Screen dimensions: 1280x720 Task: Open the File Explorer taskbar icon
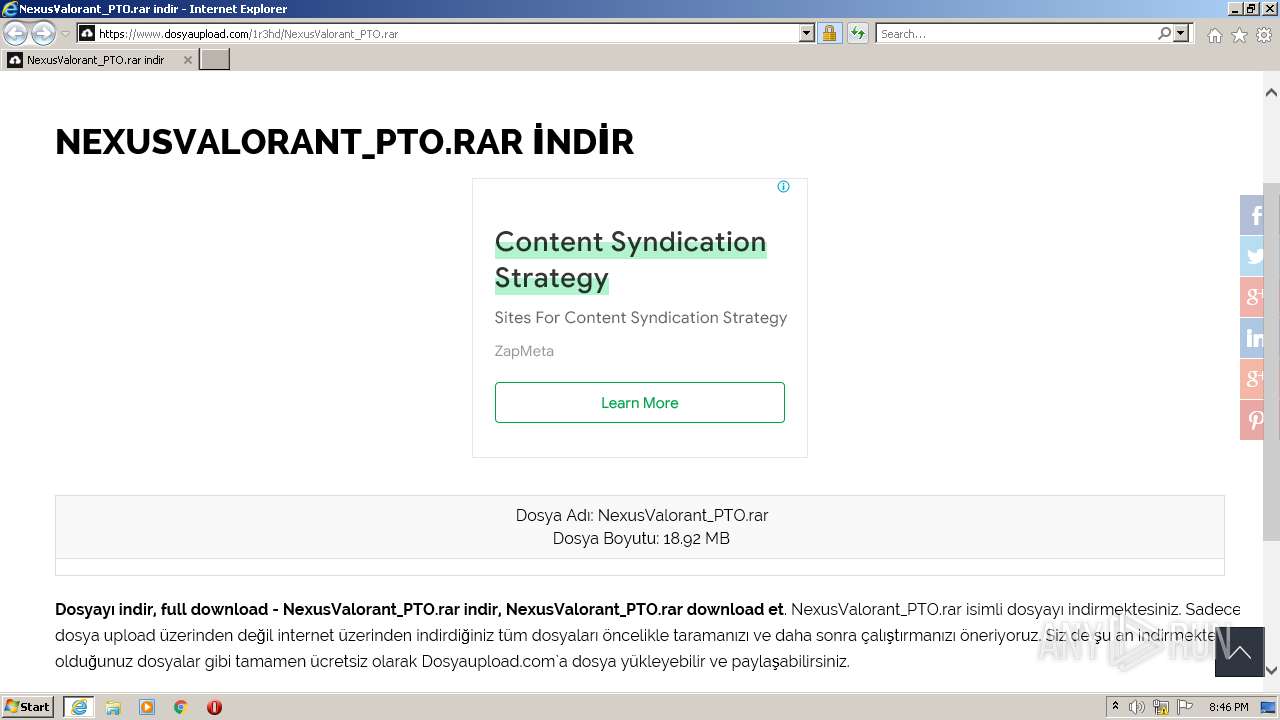[x=113, y=707]
